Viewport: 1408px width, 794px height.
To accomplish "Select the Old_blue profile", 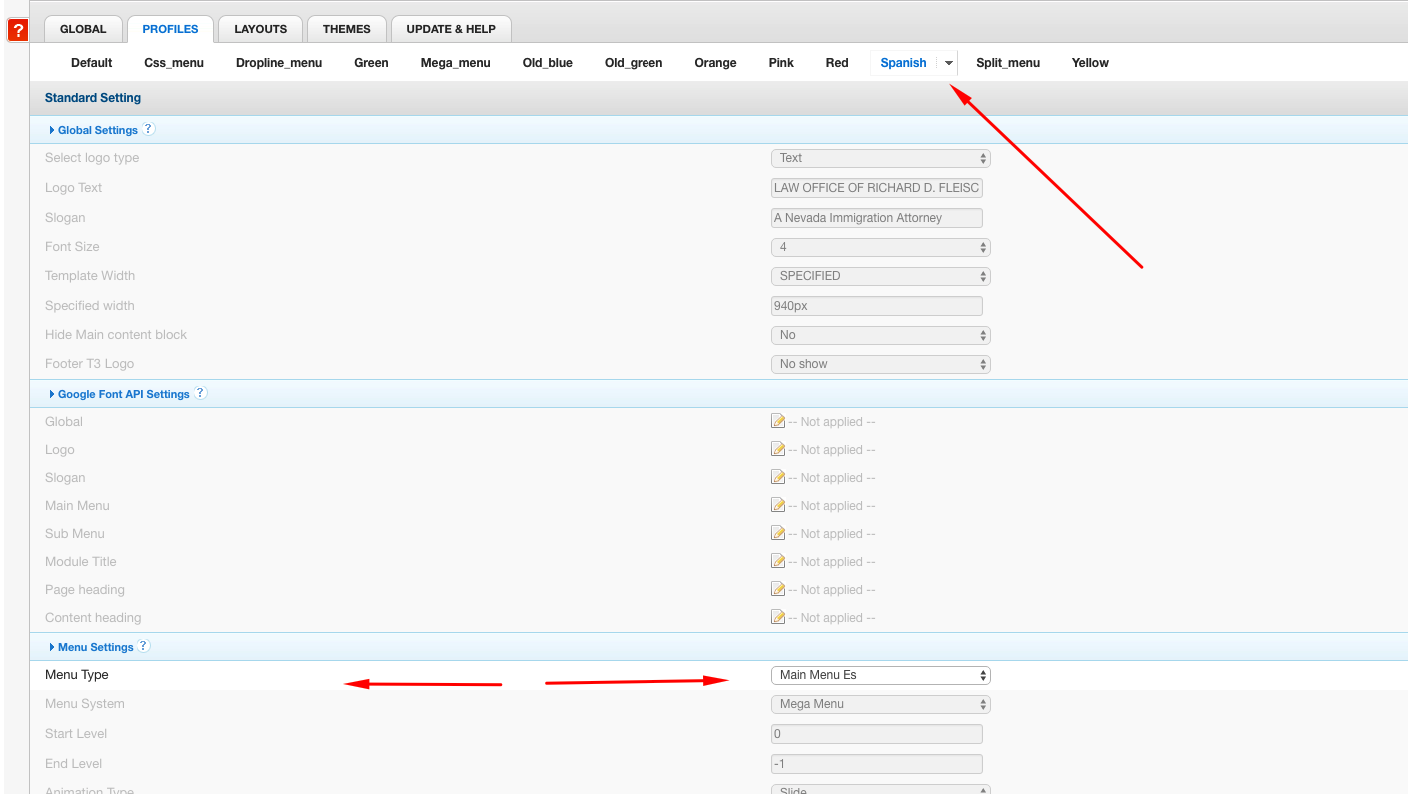I will click(548, 63).
